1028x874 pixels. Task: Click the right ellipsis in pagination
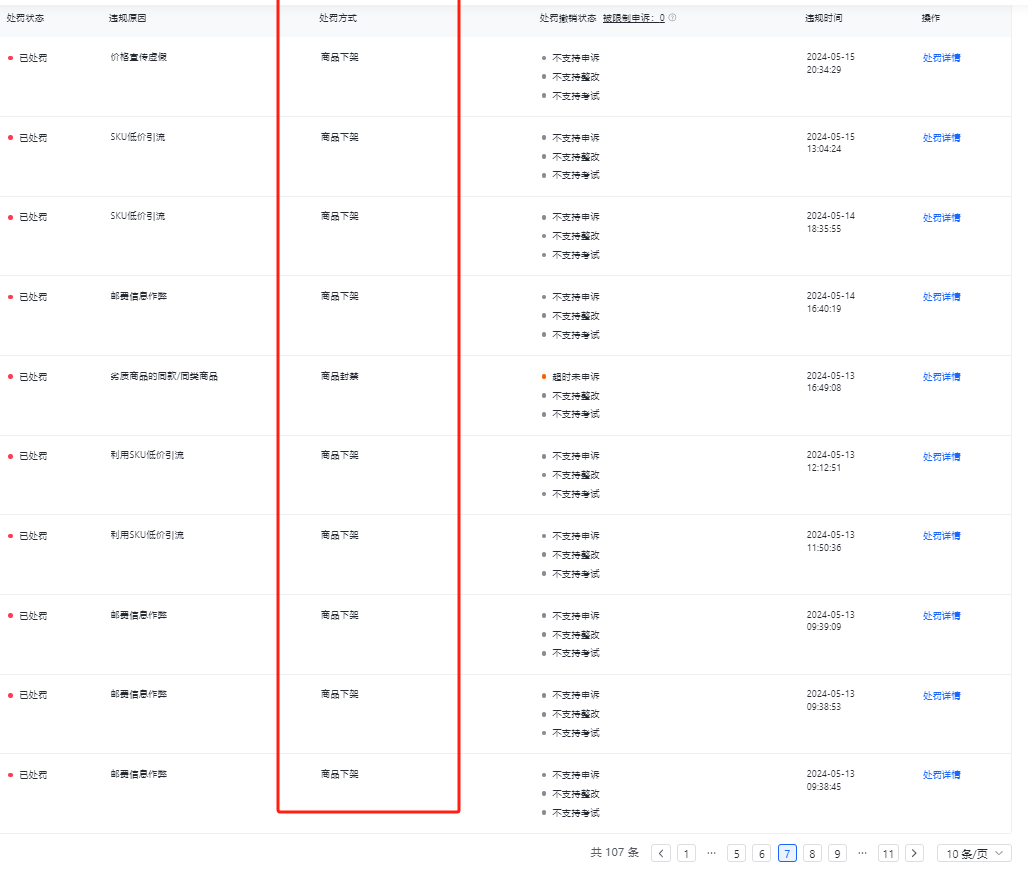coord(862,853)
